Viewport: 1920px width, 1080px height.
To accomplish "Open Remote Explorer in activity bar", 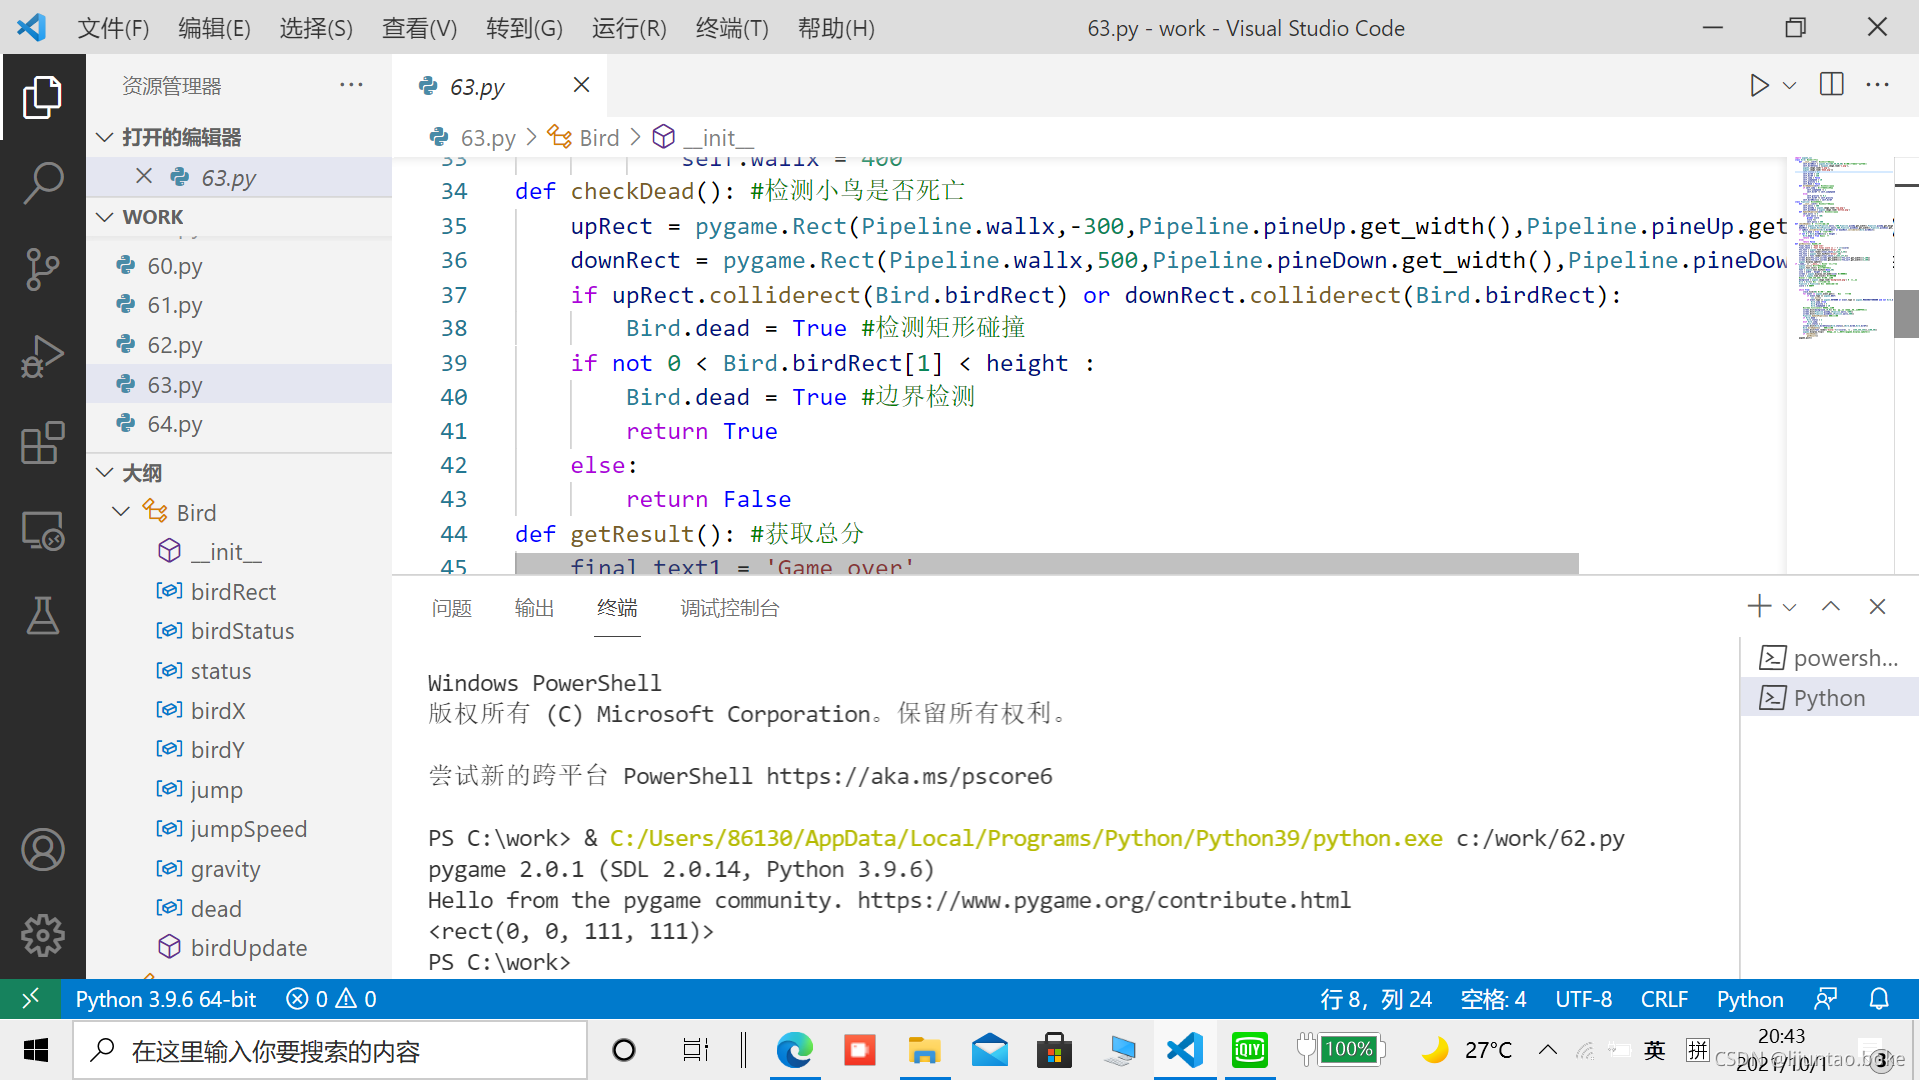I will [x=43, y=530].
